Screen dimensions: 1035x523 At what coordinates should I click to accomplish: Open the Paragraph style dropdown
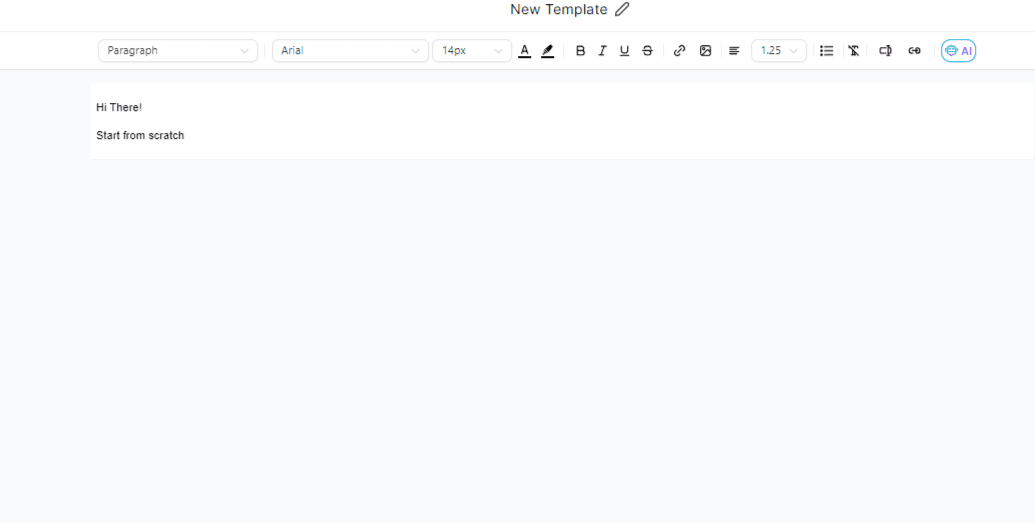point(178,51)
